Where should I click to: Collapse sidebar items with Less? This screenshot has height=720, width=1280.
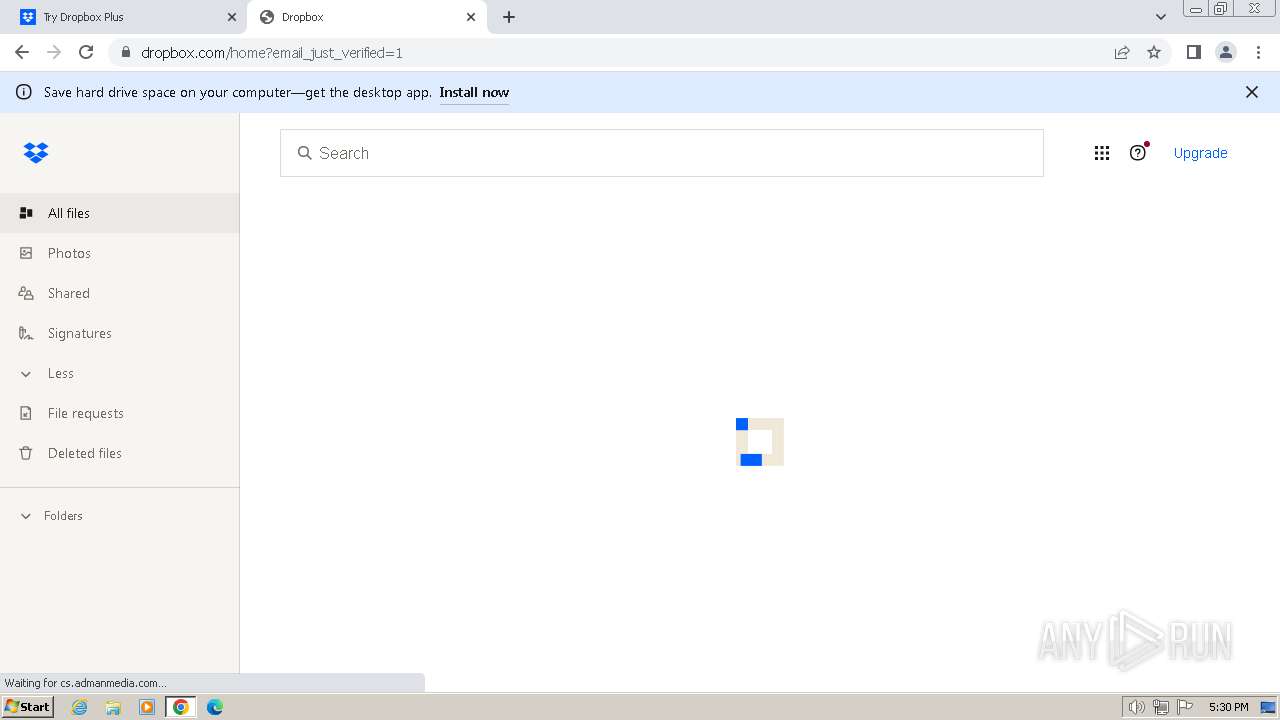pyautogui.click(x=119, y=373)
